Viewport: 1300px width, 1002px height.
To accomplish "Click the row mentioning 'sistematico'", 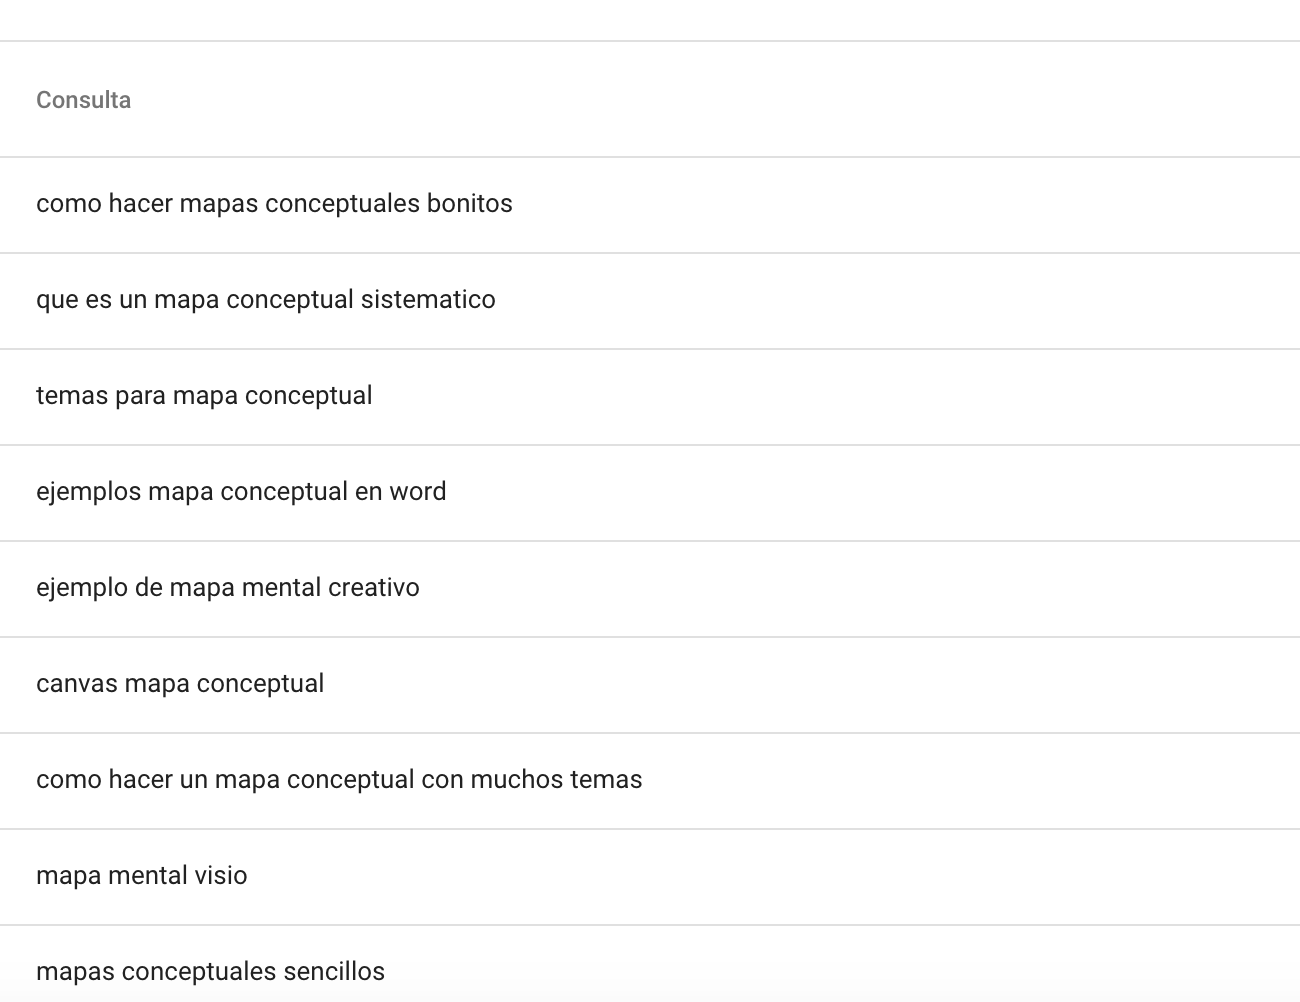I will (x=650, y=301).
